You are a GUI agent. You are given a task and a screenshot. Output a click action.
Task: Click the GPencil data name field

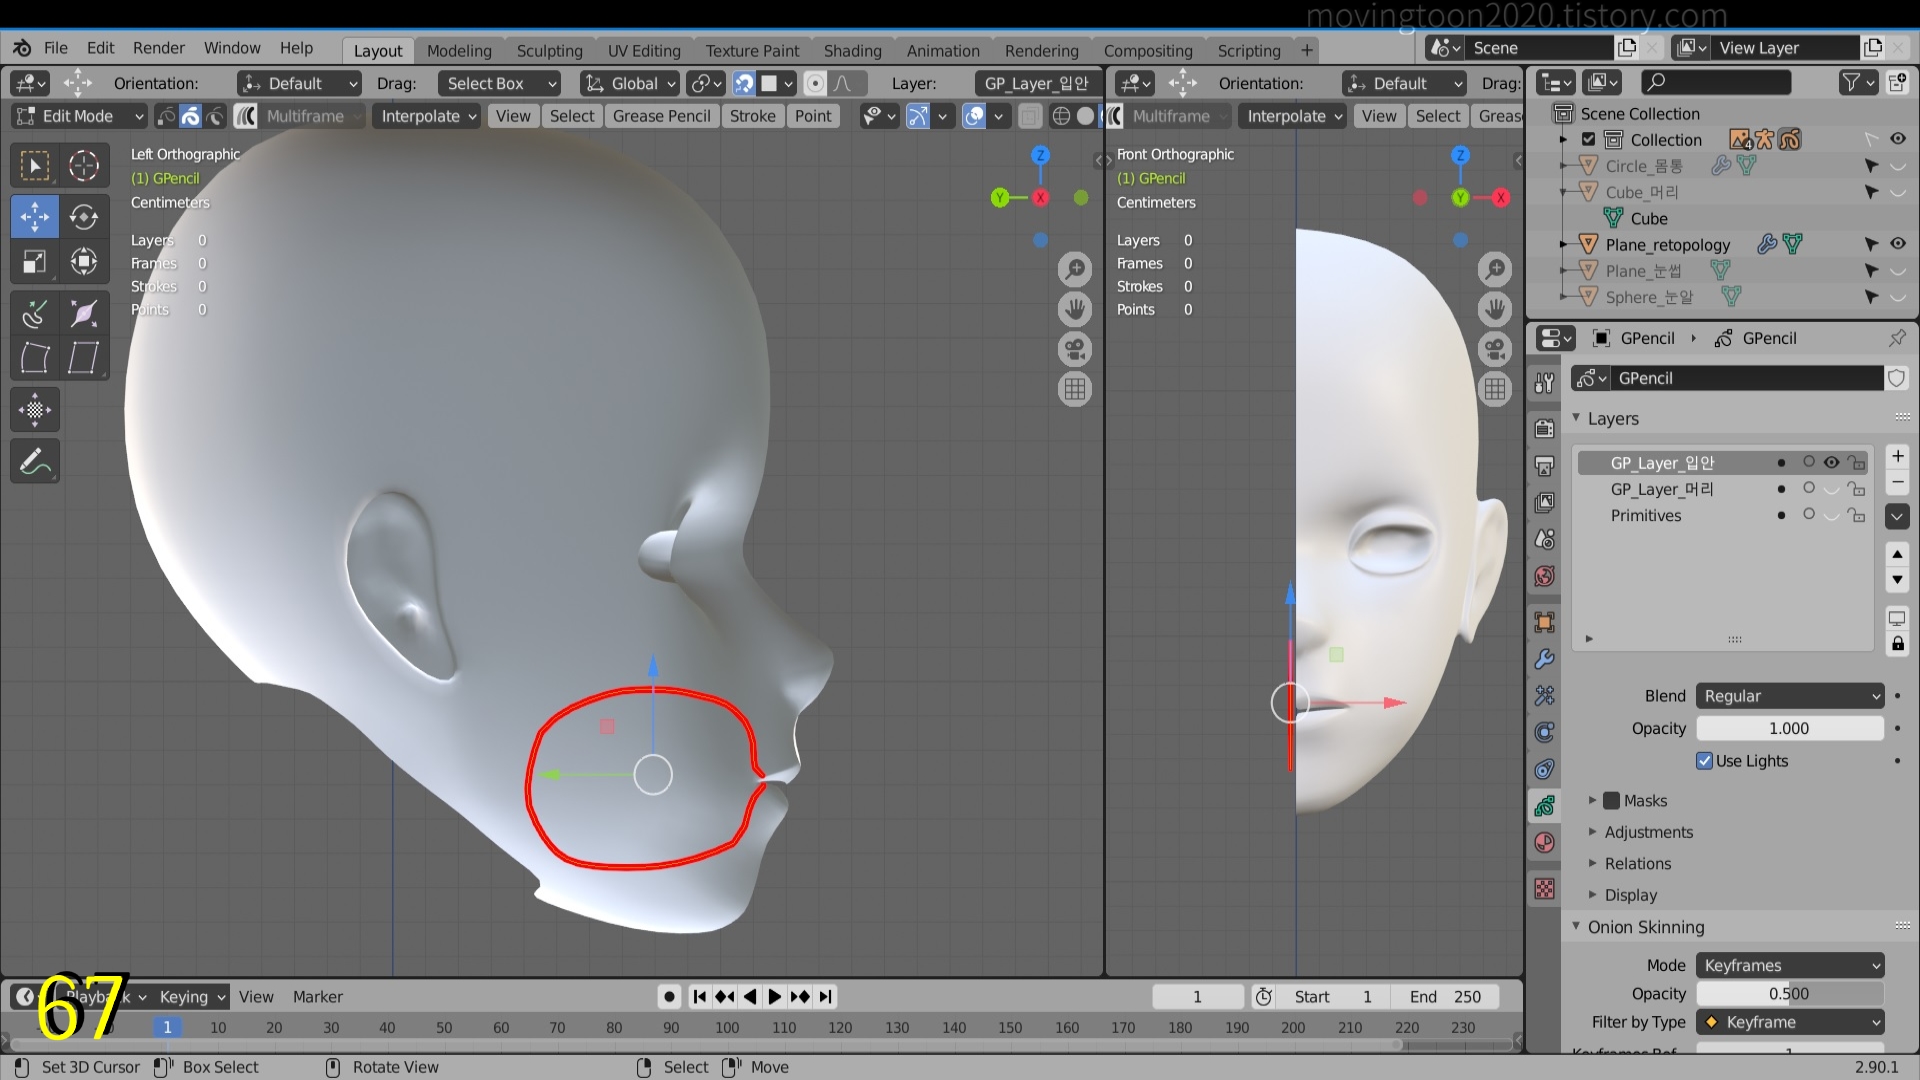[1748, 378]
